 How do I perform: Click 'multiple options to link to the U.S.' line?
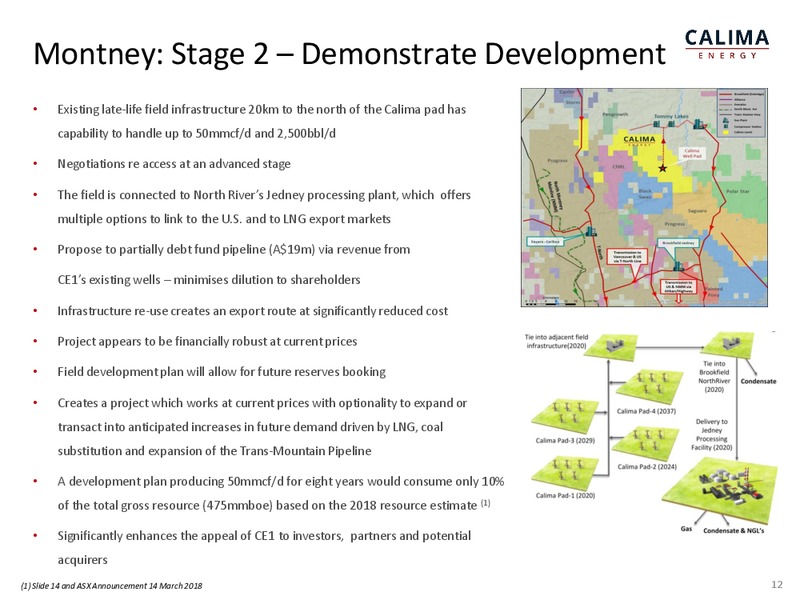pyautogui.click(x=224, y=219)
